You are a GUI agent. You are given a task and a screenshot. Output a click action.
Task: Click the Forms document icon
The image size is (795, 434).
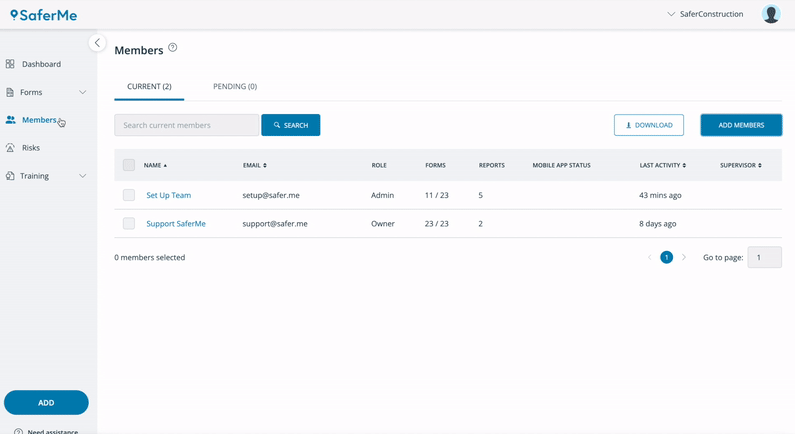pyautogui.click(x=10, y=92)
